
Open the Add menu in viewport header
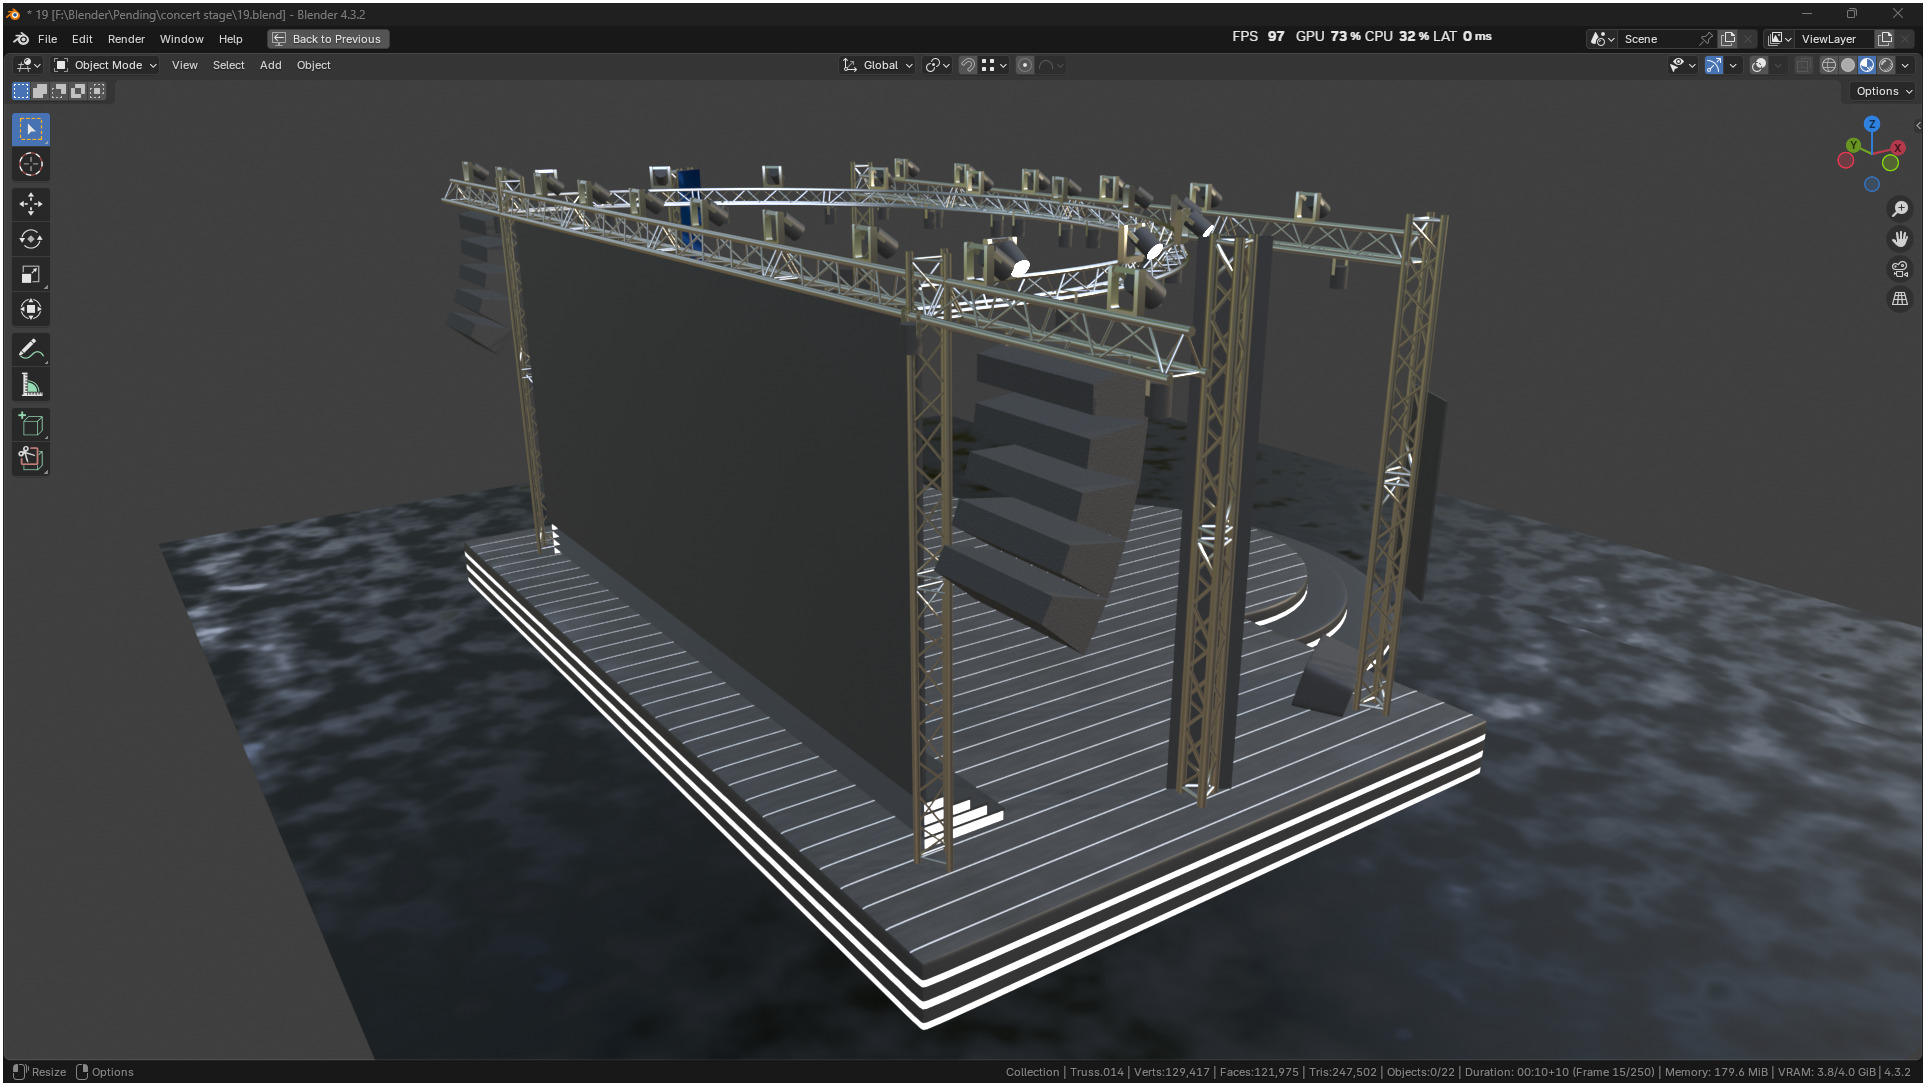[x=270, y=65]
